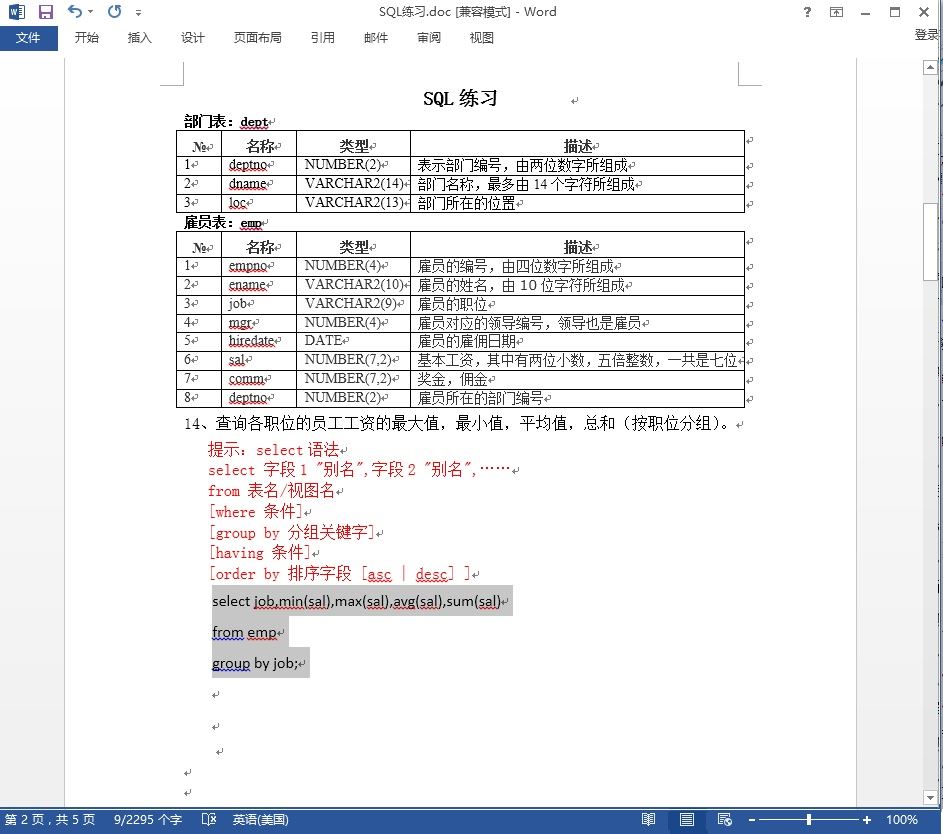Switch to Web Layout view icon
The height and width of the screenshot is (834, 943).
[x=725, y=820]
